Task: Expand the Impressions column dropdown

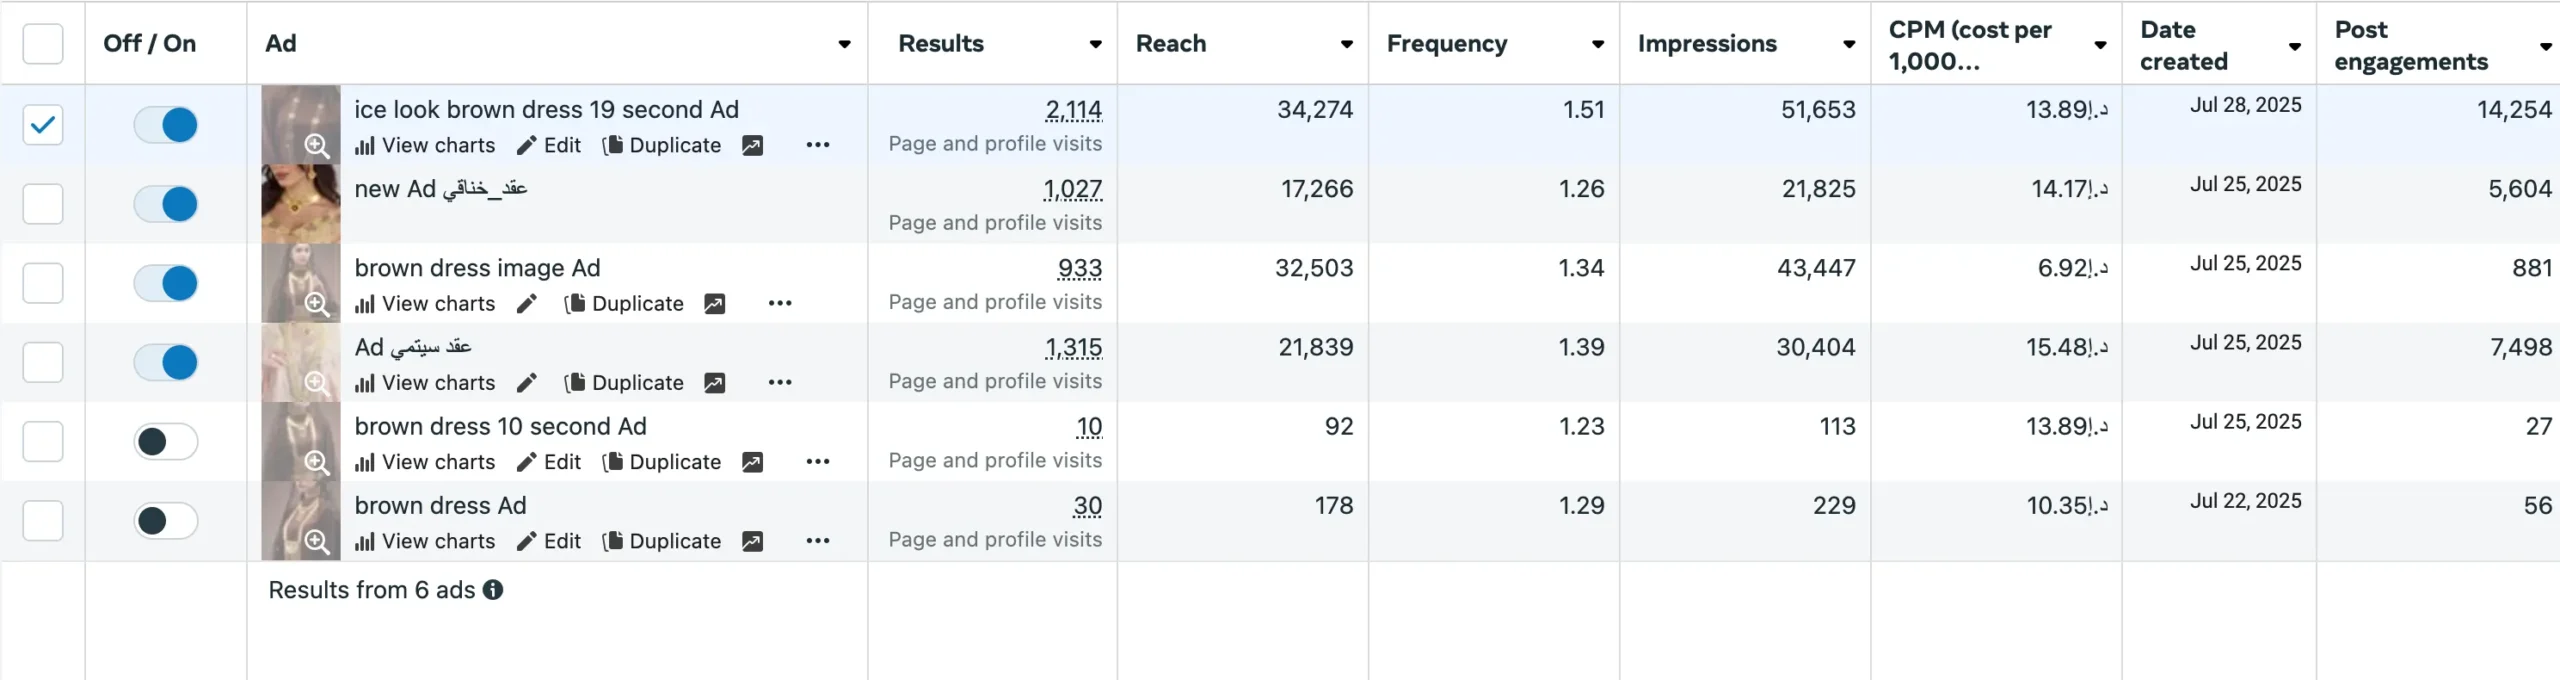Action: click(1848, 44)
